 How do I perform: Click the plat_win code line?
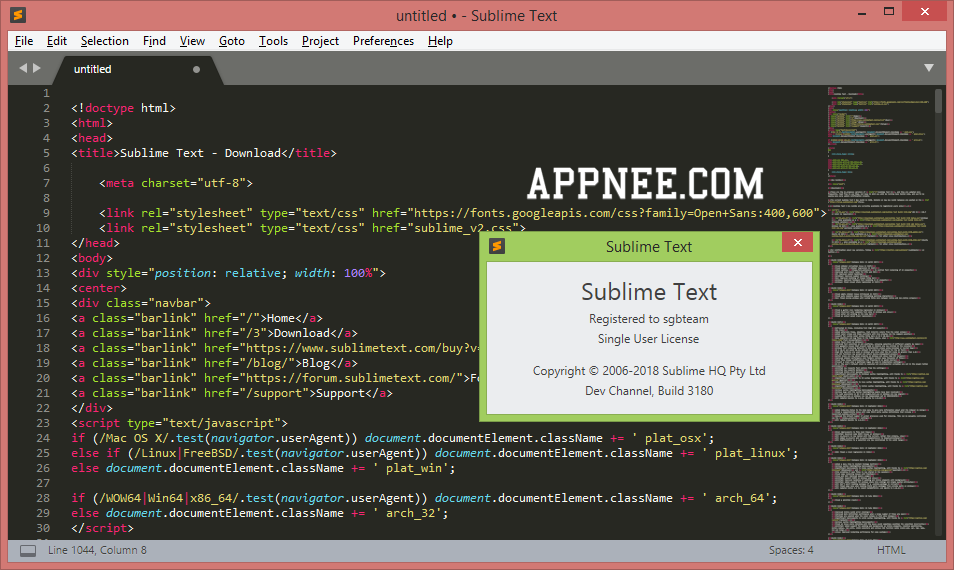pos(263,468)
